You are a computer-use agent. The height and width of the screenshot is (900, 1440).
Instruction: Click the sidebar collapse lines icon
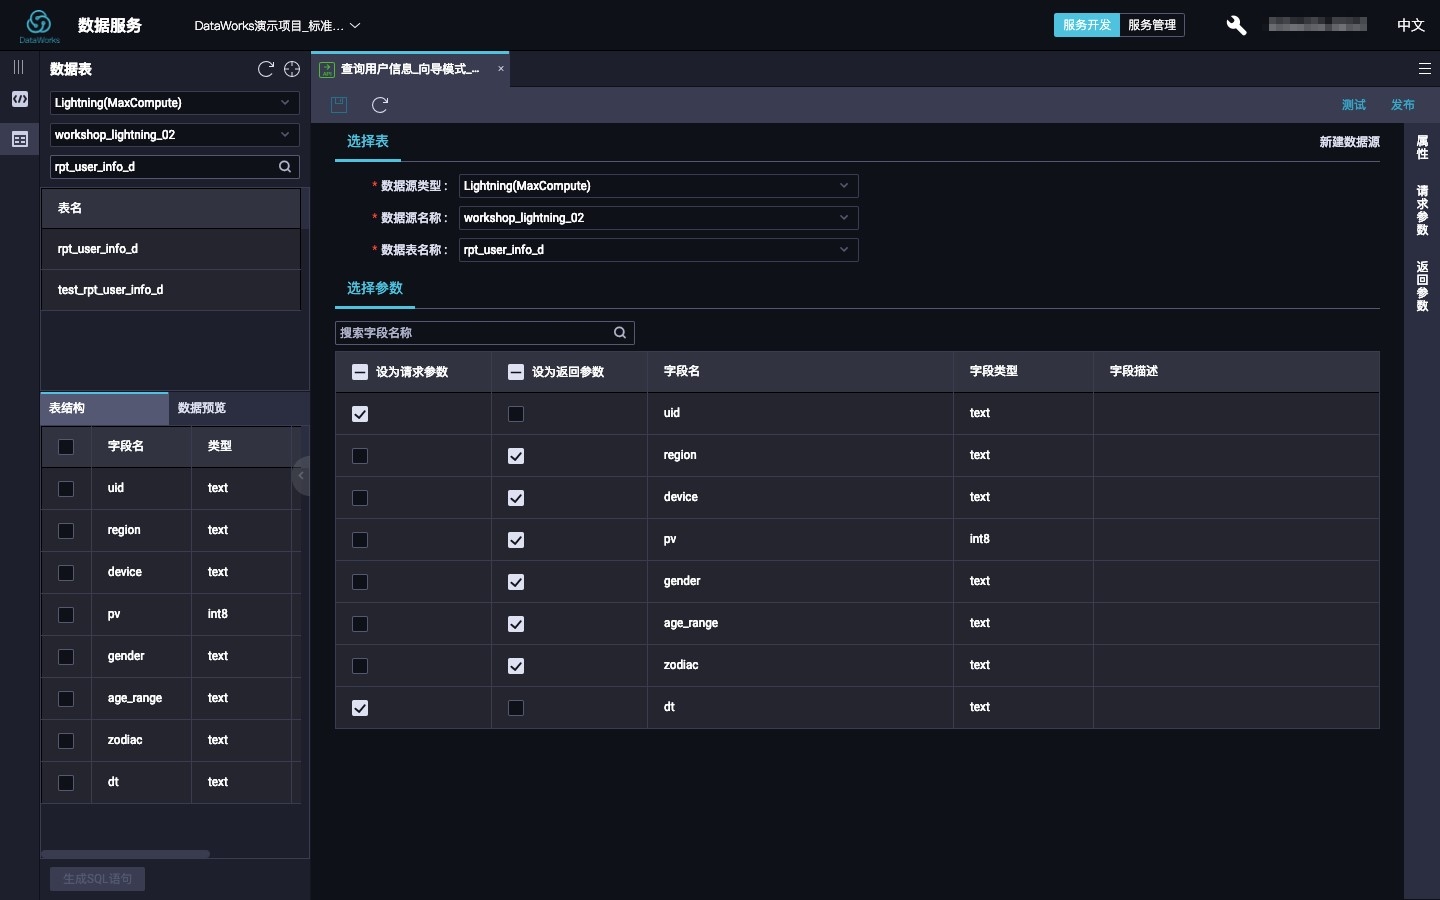[x=18, y=67]
